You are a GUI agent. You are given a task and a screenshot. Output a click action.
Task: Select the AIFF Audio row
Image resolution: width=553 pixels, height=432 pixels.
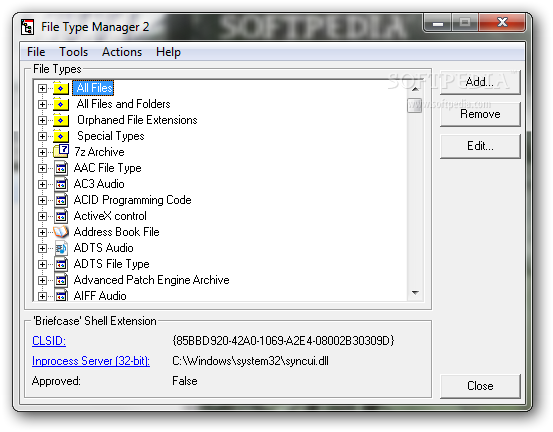[x=100, y=296]
